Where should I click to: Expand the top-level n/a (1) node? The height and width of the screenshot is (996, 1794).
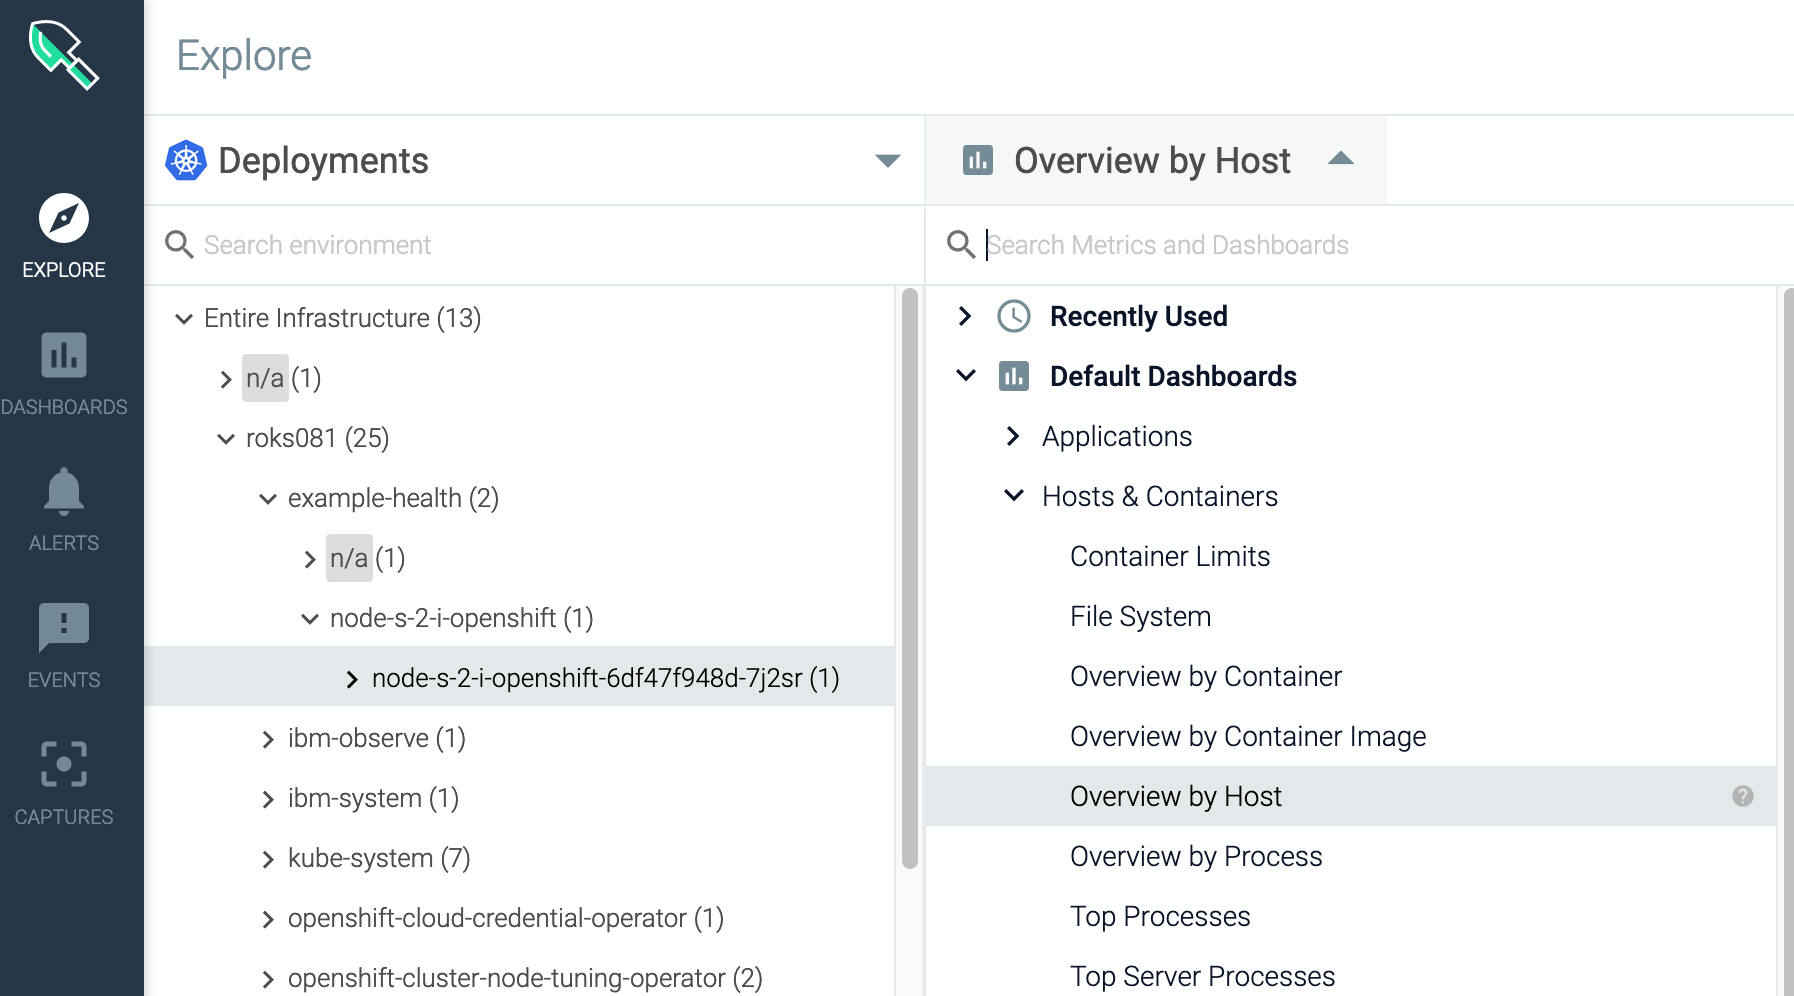point(226,379)
